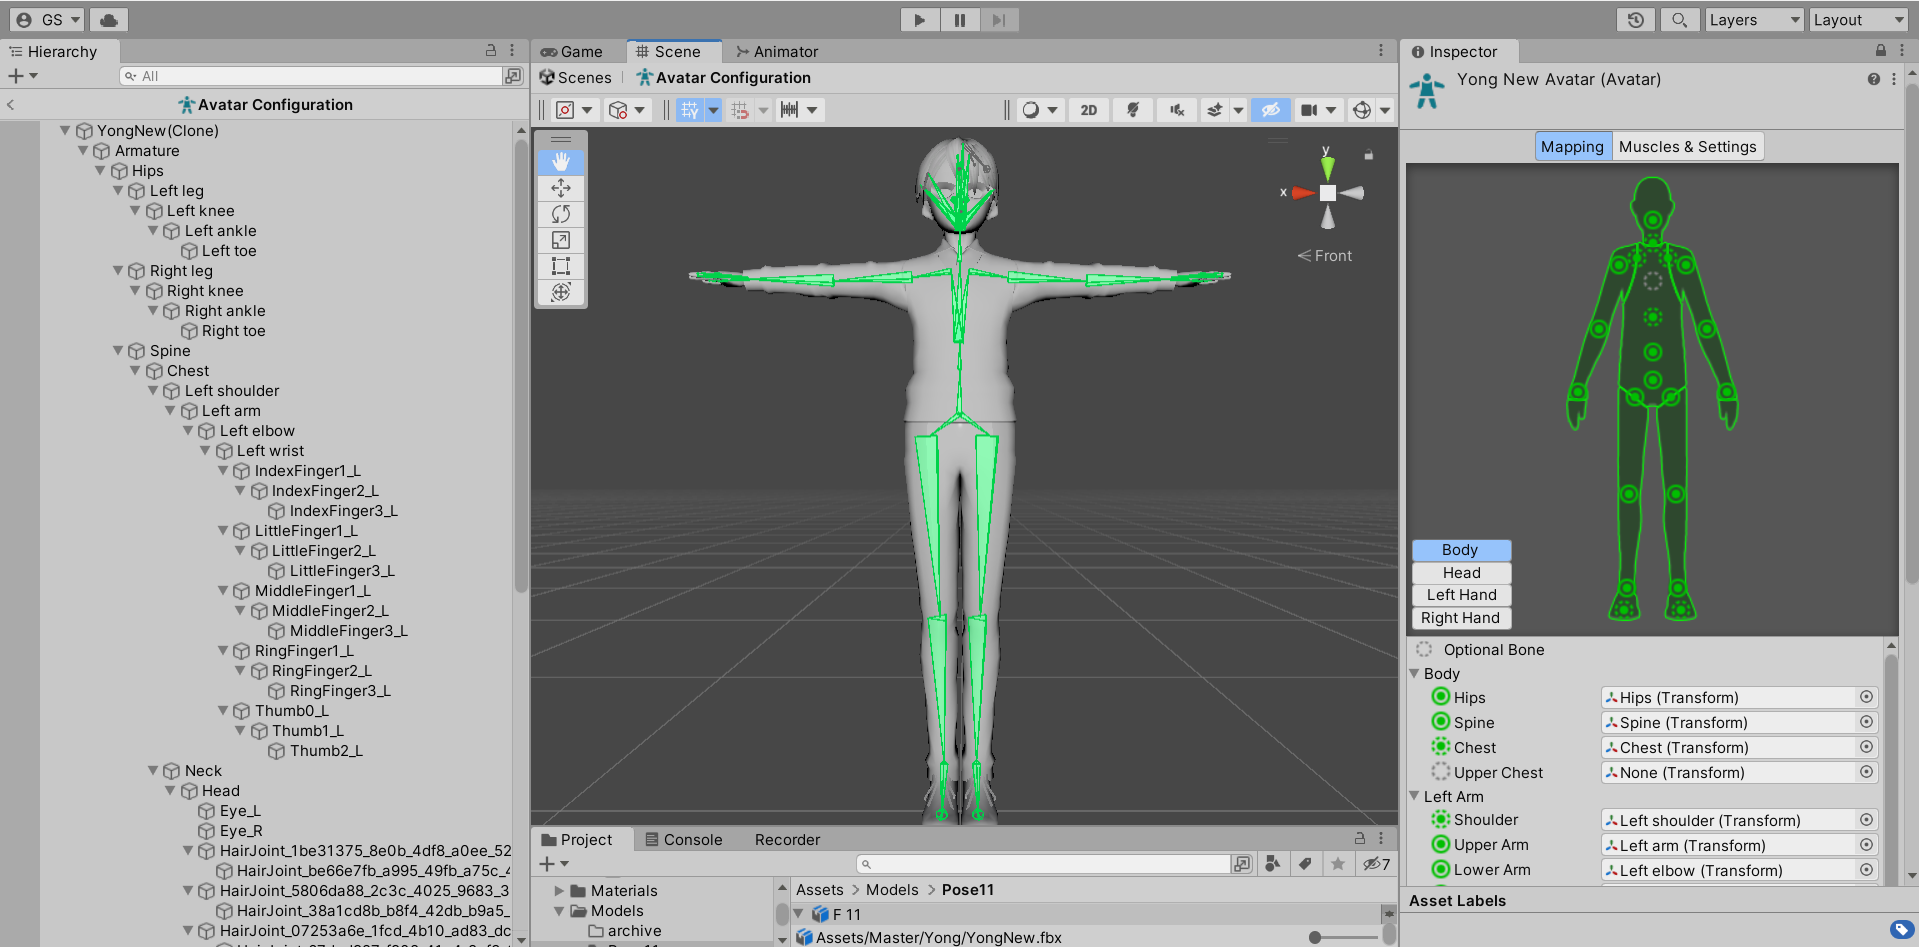Select the Rect tool

pyautogui.click(x=561, y=266)
